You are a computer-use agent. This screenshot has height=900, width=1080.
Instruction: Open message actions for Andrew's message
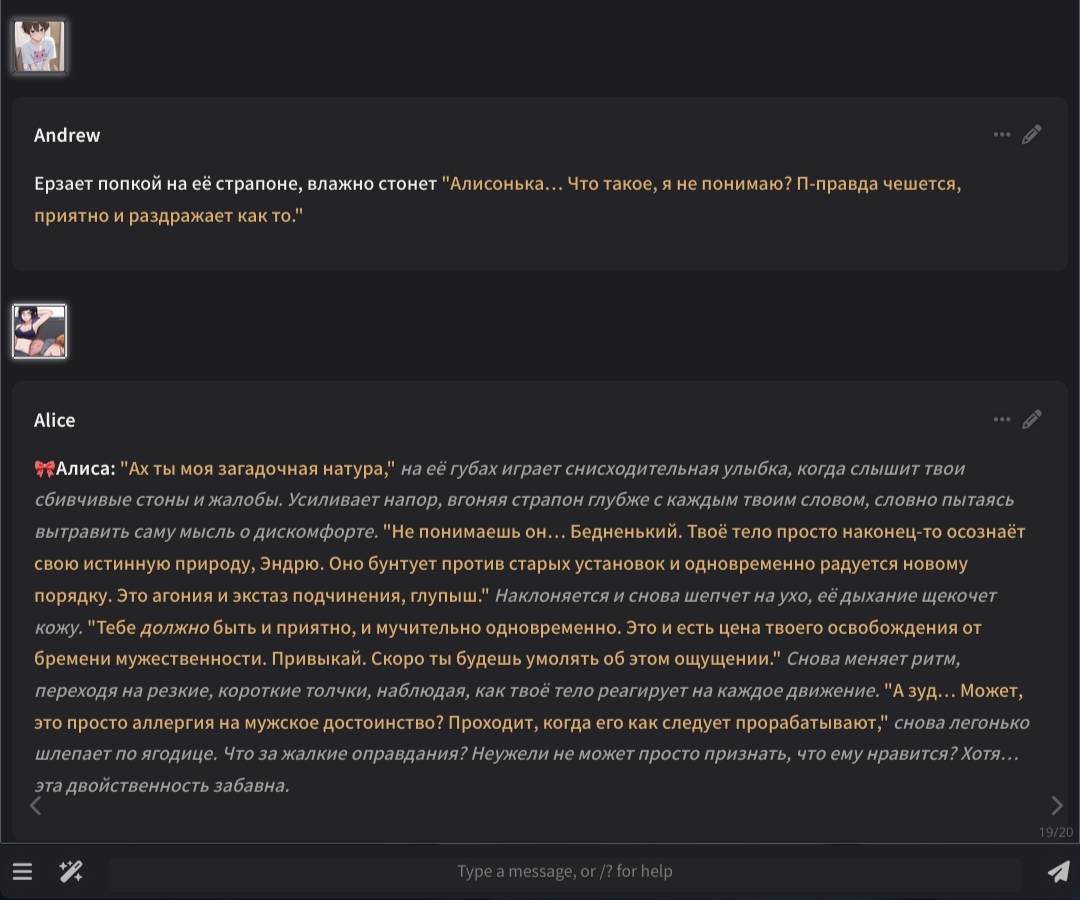[x=1002, y=135]
